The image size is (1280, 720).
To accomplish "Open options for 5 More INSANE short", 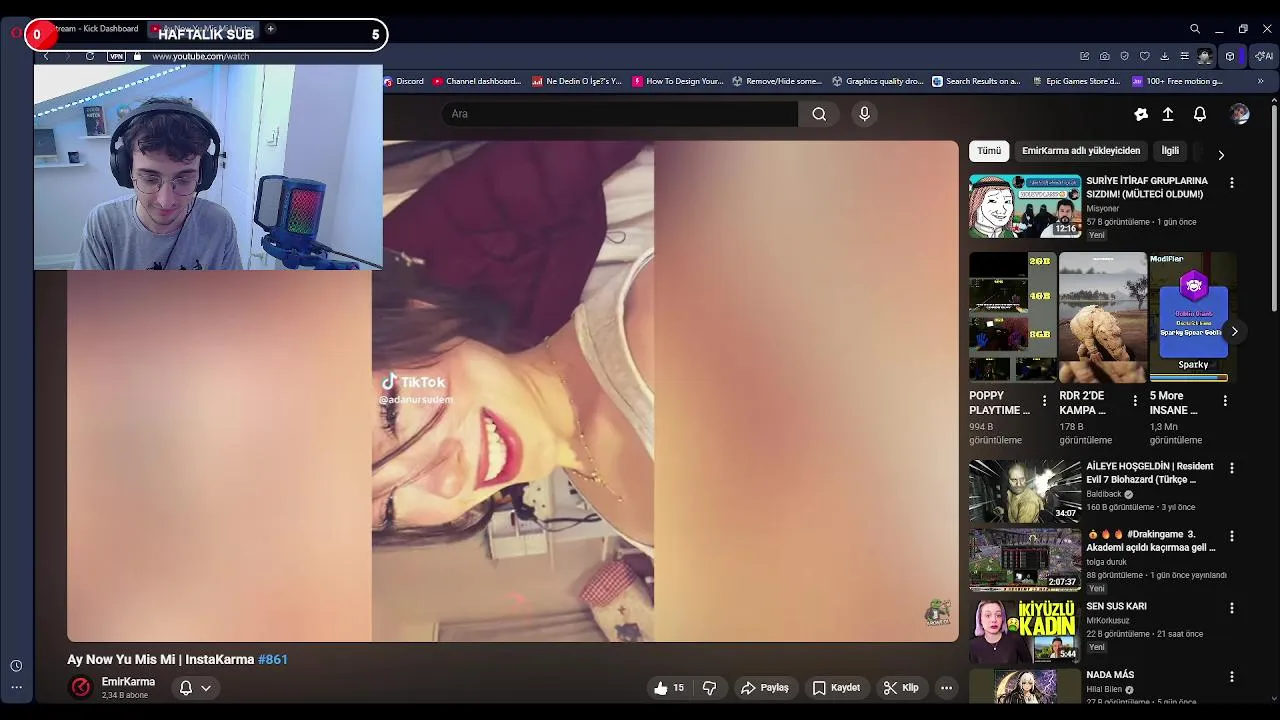I will 1225,401.
